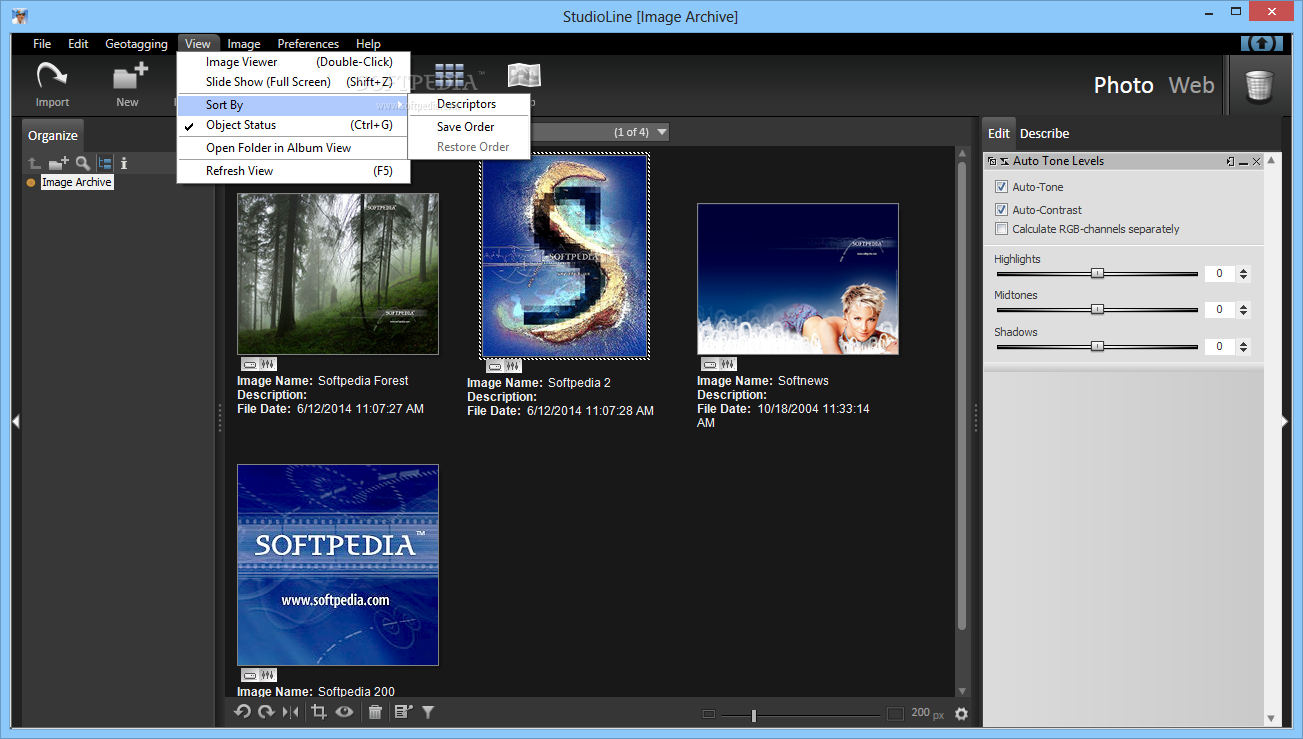Rotate image right with bottom toolbar

tap(266, 712)
